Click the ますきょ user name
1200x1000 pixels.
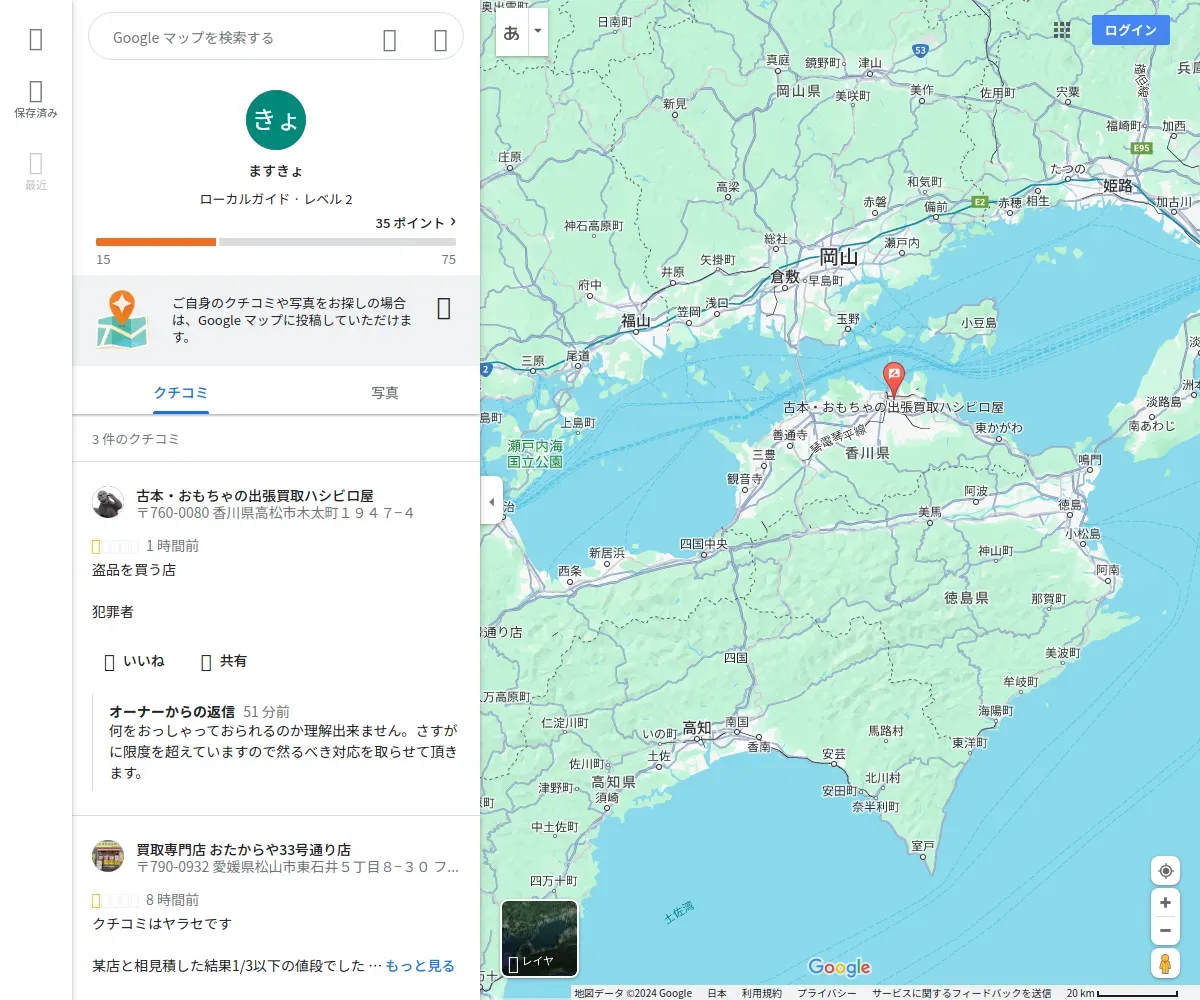pos(276,171)
